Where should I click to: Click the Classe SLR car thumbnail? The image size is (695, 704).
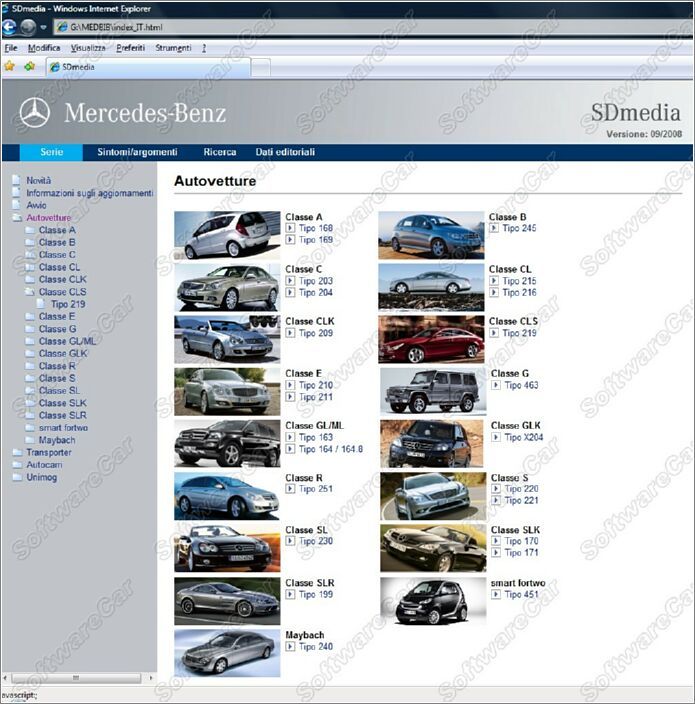pyautogui.click(x=227, y=601)
